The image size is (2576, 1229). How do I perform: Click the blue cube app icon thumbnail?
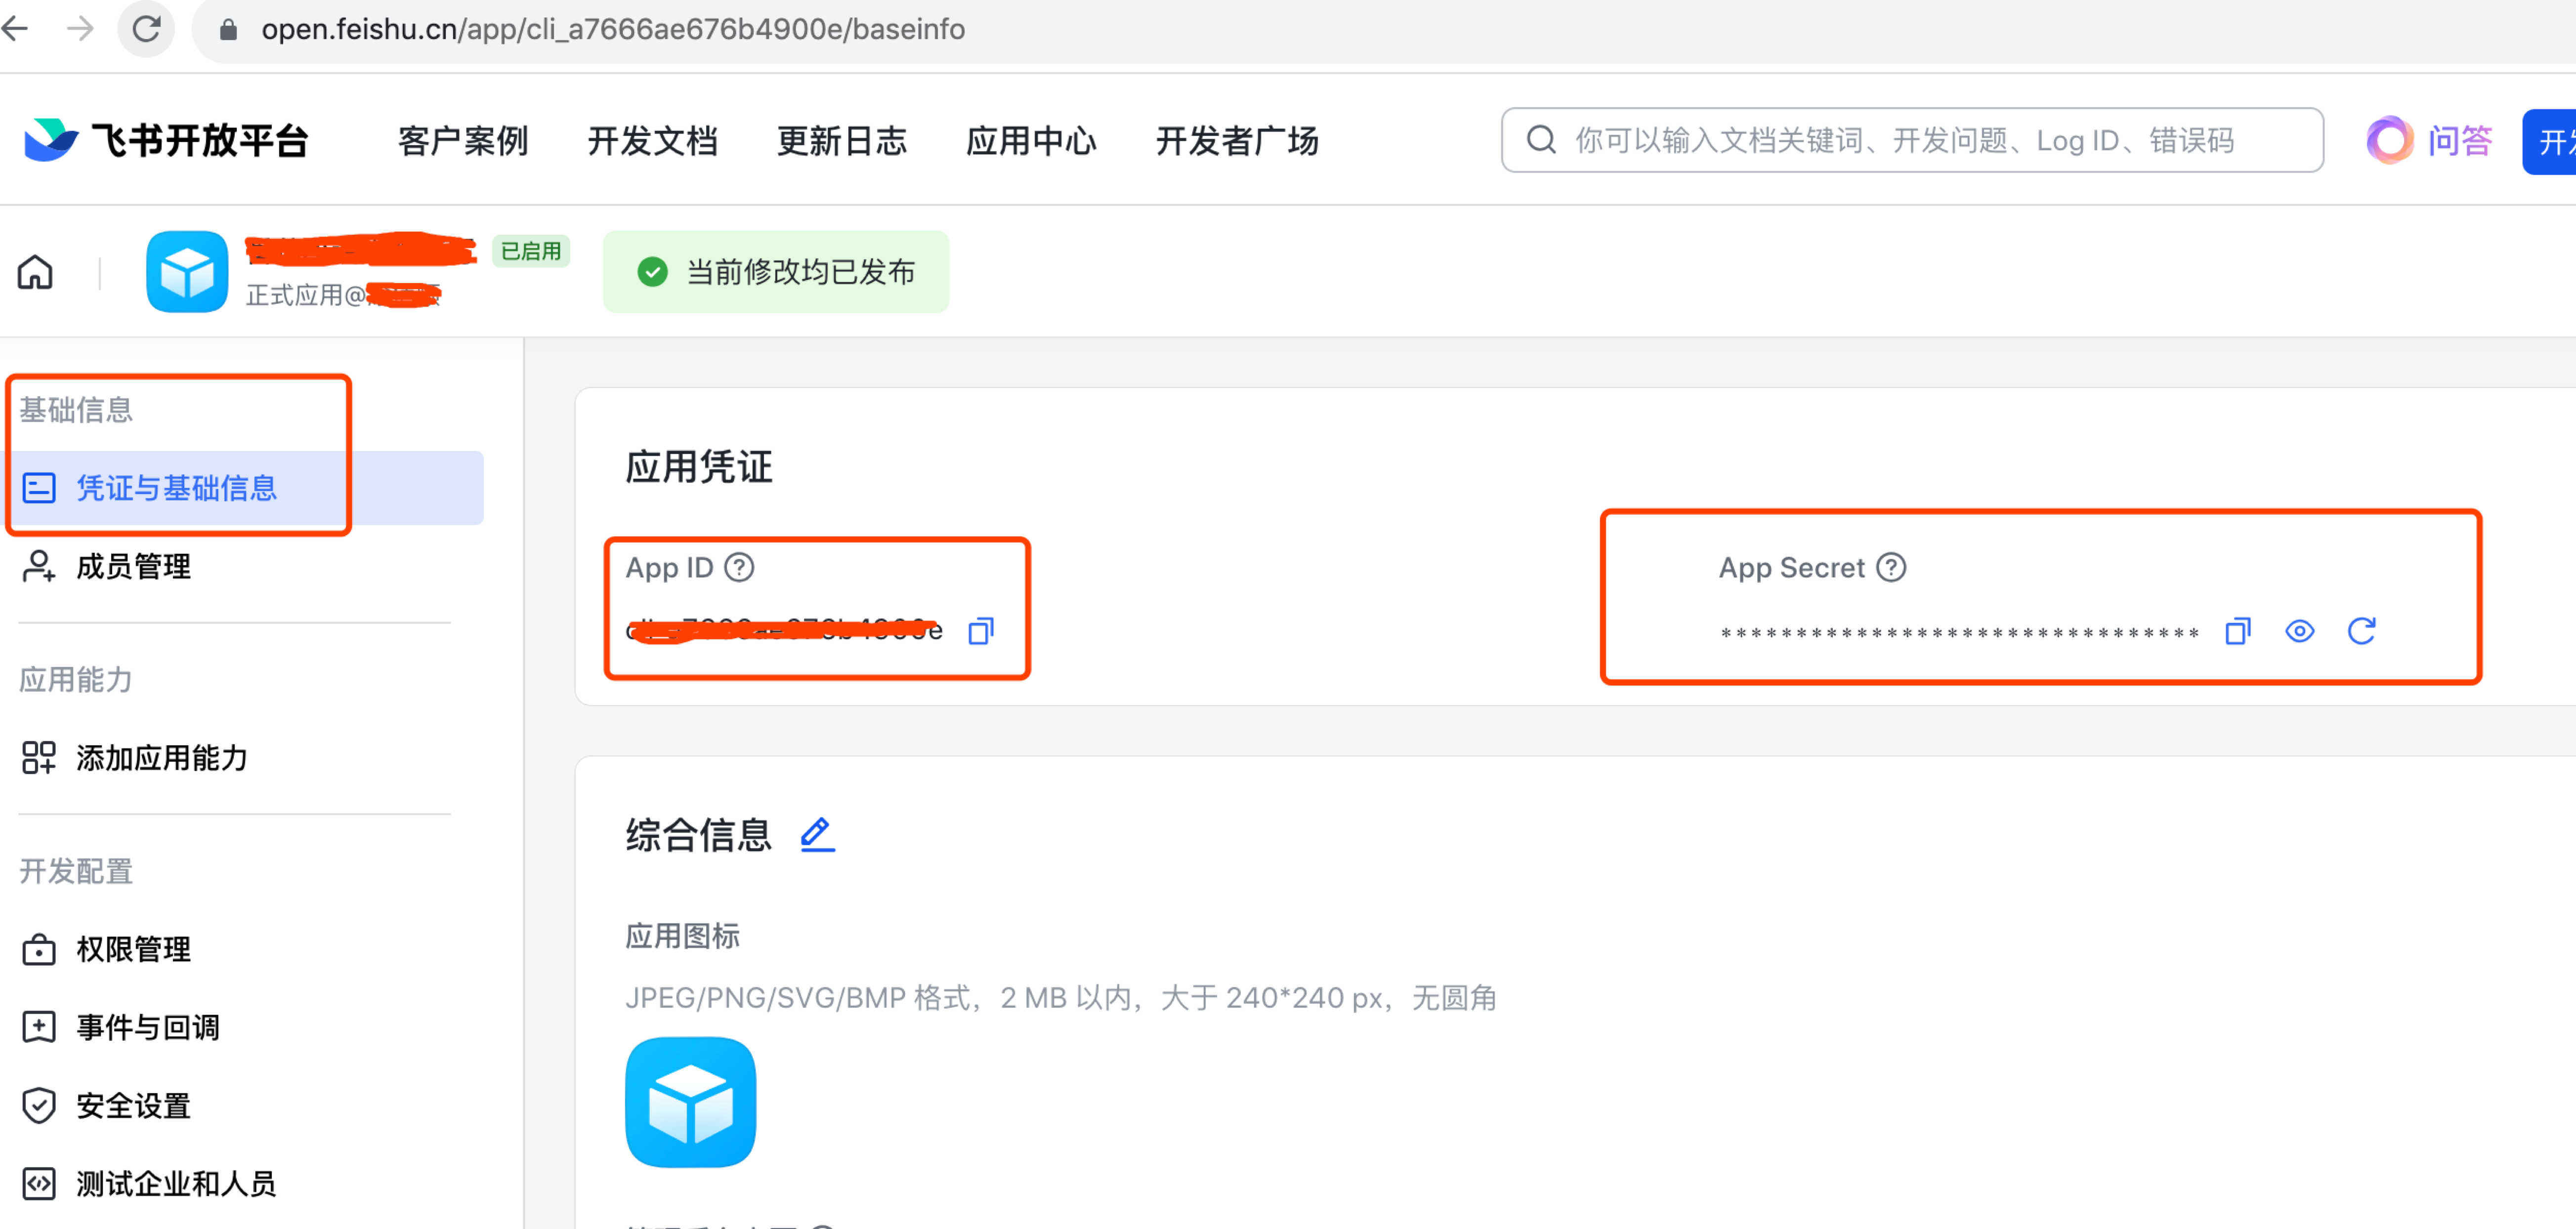pyautogui.click(x=690, y=1101)
